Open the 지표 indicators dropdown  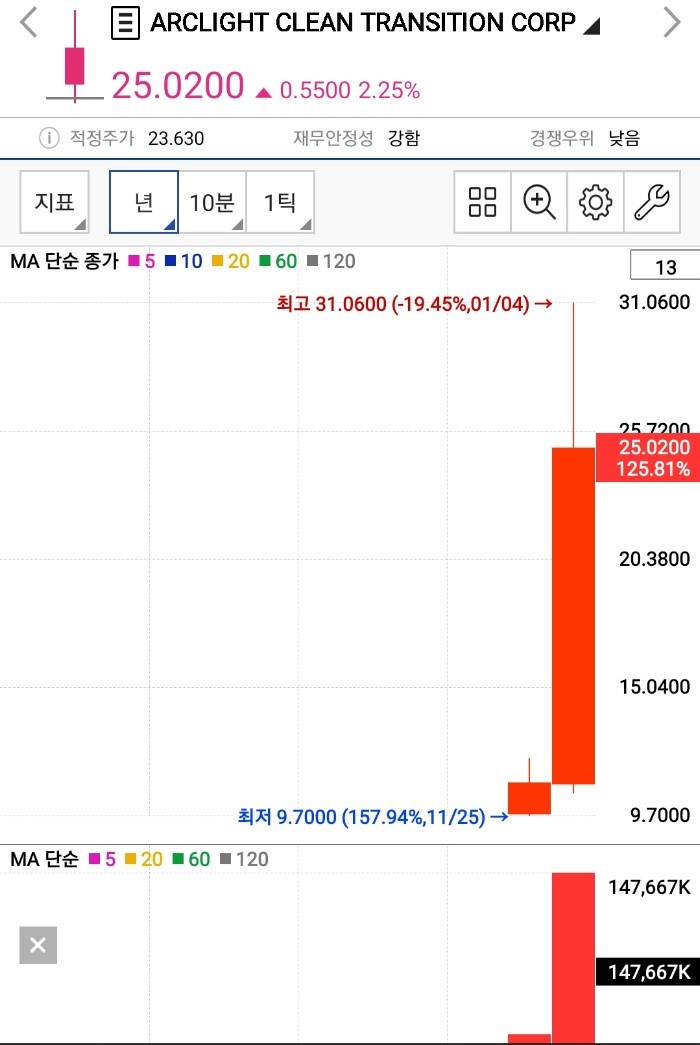pos(55,202)
